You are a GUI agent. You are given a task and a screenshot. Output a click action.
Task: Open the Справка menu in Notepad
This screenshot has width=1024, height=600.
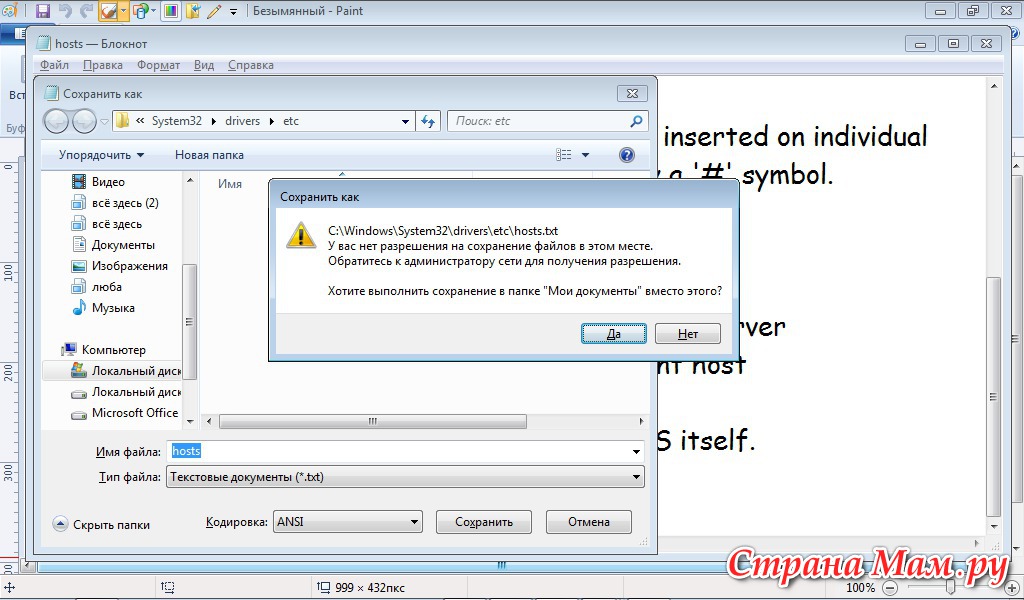(251, 65)
